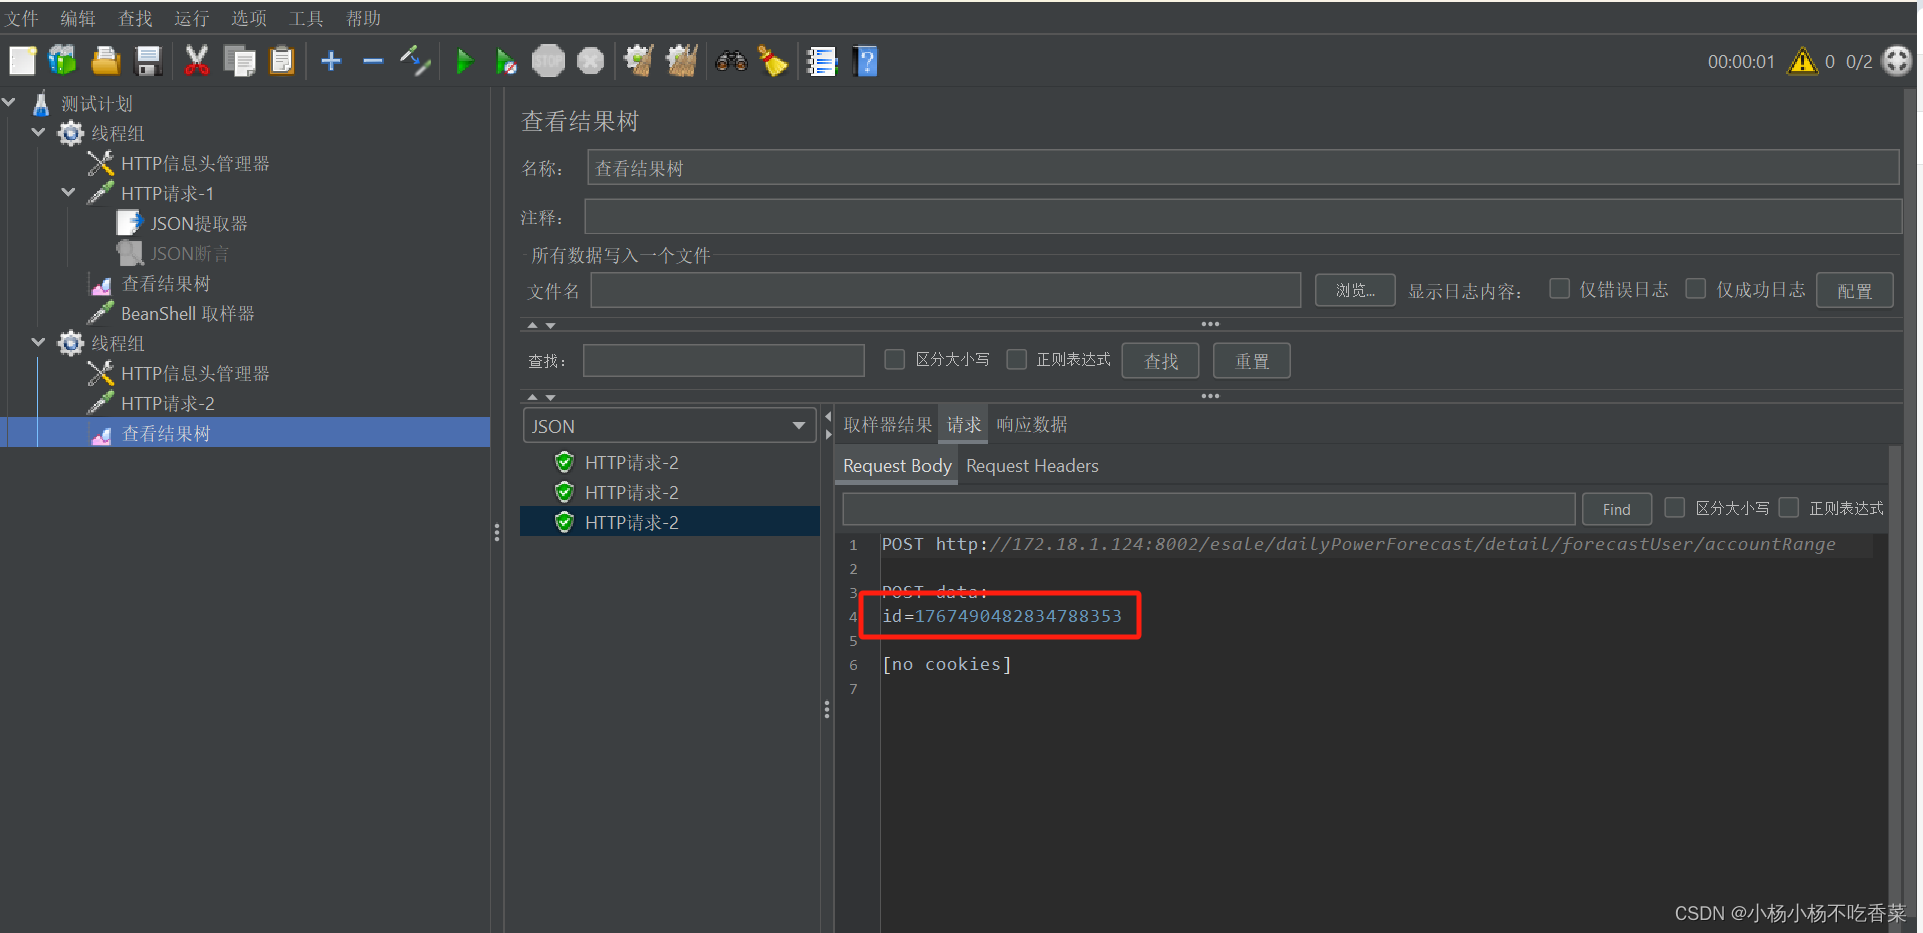Screen dimensions: 1923x933
Task: Select the Request Body tab
Action: point(897,466)
